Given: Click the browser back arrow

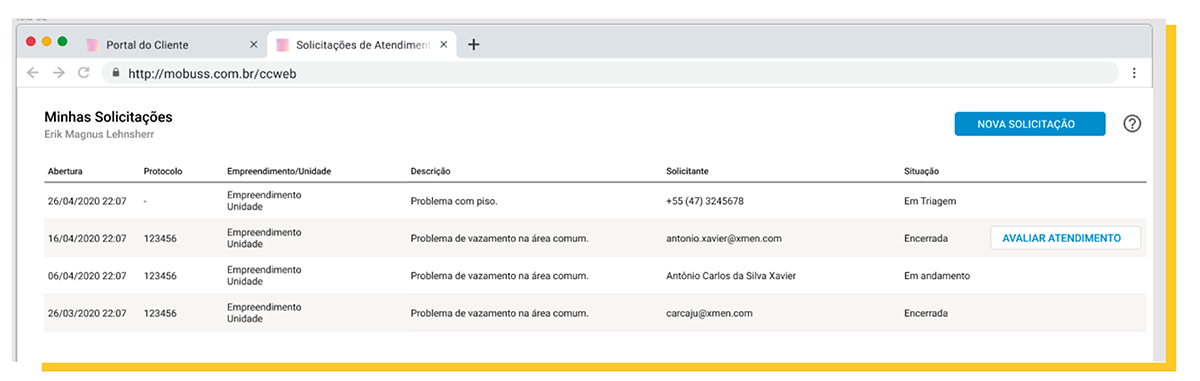Looking at the screenshot, I should point(33,73).
